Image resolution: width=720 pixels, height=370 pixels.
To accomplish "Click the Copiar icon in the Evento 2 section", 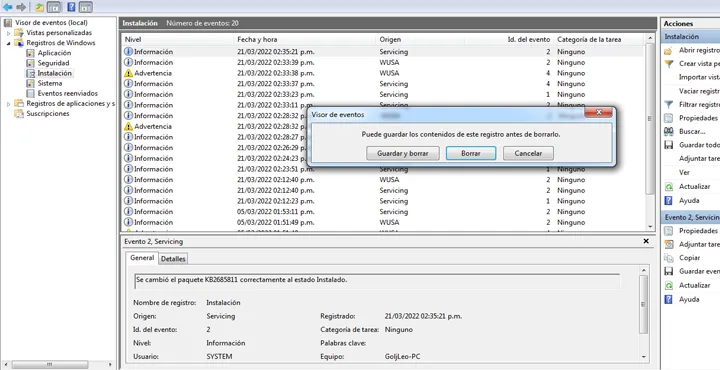I will 669,258.
